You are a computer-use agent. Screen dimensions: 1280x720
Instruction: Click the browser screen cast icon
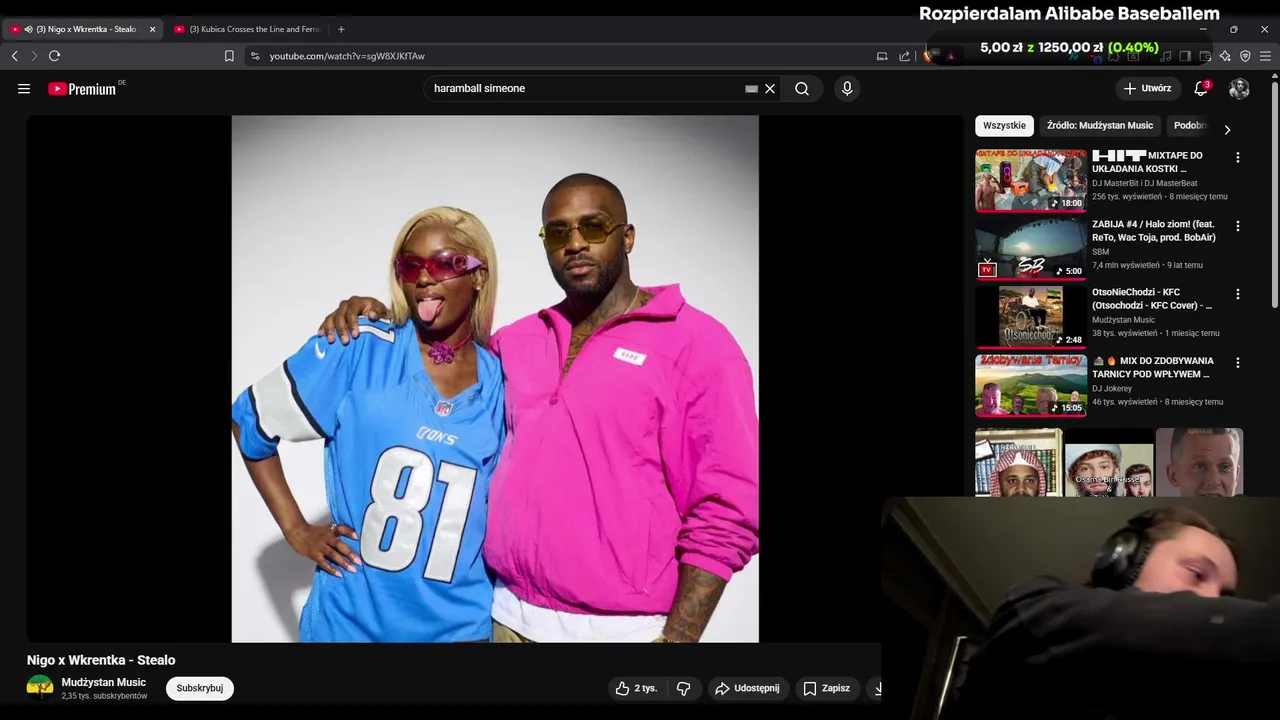(882, 56)
